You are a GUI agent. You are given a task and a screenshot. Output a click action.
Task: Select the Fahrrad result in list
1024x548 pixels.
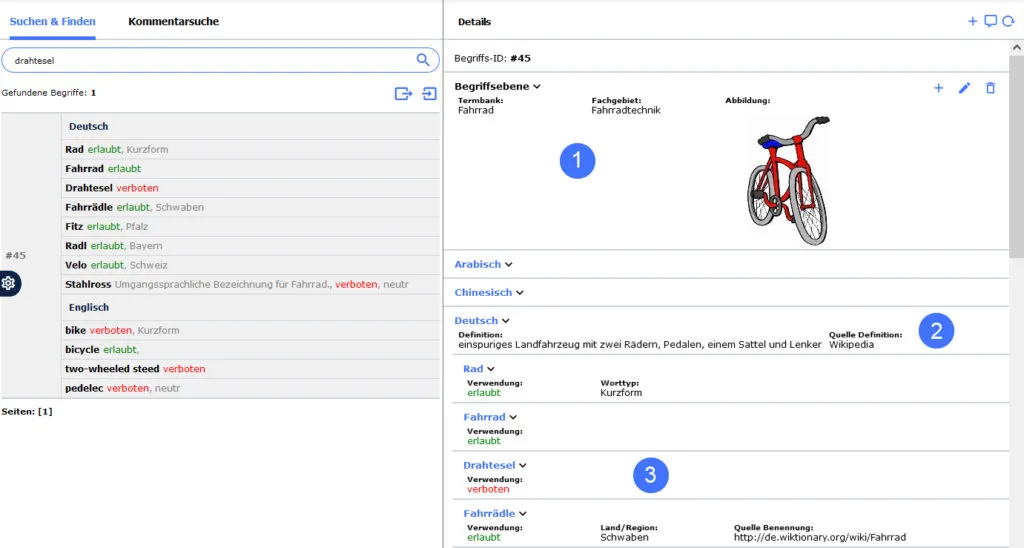(251, 169)
